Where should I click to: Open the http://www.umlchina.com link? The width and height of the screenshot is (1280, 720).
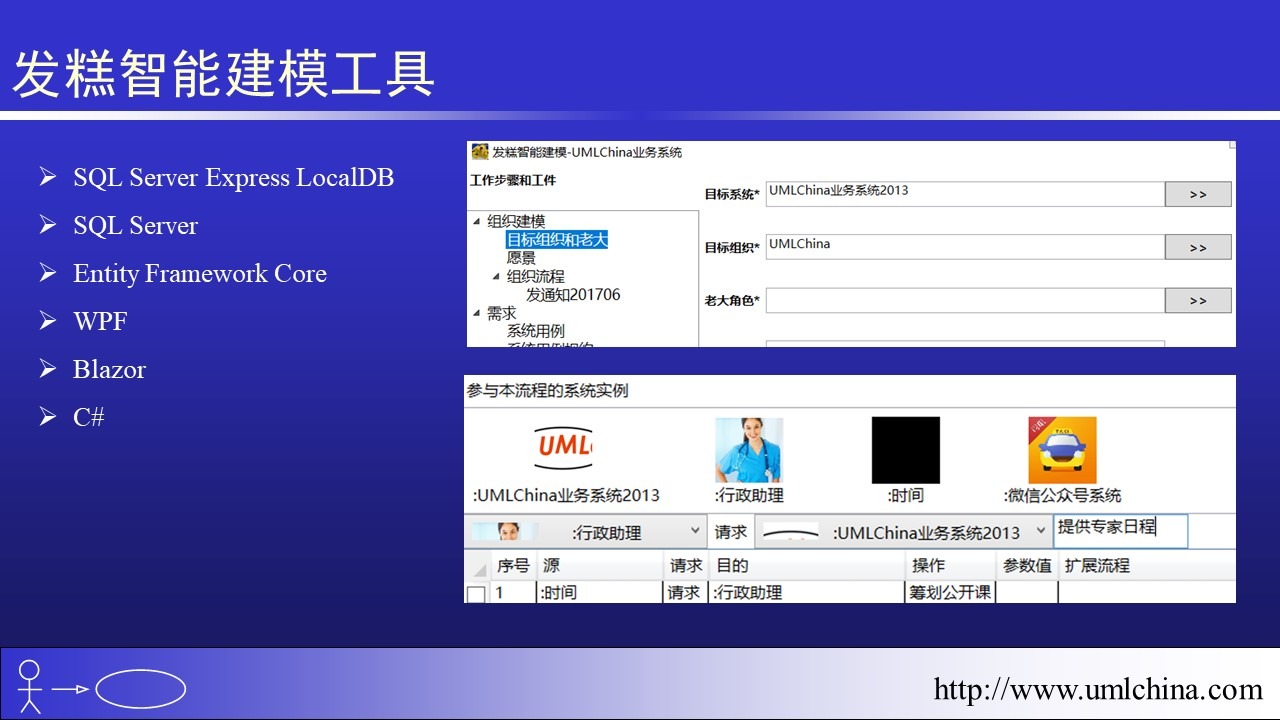click(x=1098, y=689)
